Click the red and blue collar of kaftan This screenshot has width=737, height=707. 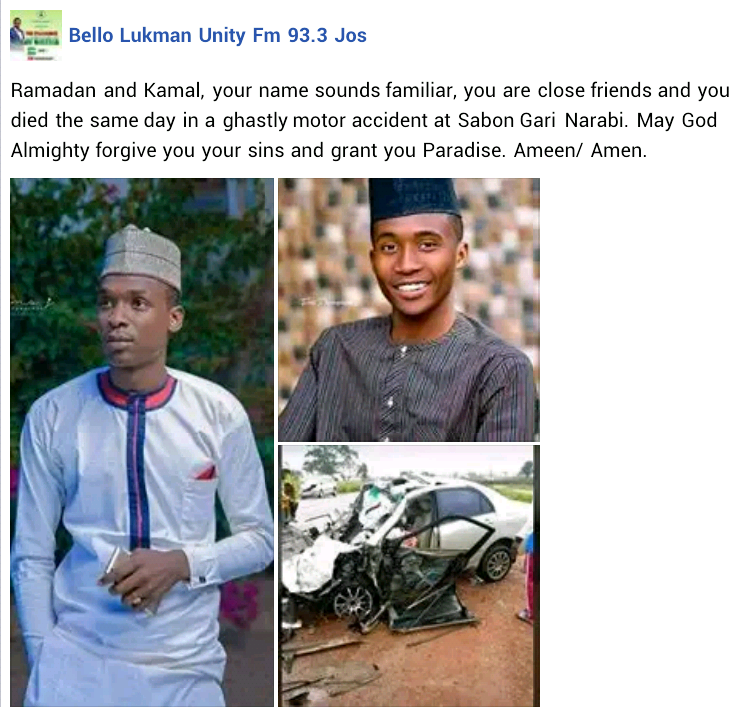136,390
